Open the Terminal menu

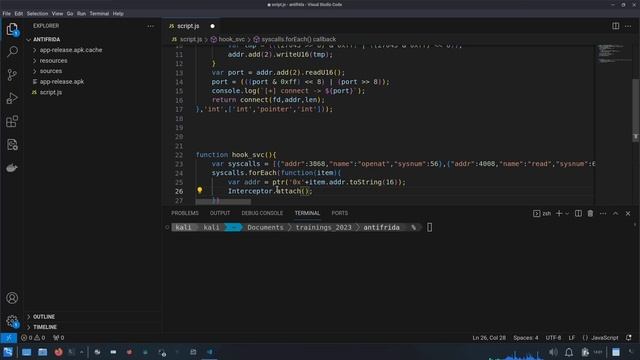pyautogui.click(x=99, y=13)
